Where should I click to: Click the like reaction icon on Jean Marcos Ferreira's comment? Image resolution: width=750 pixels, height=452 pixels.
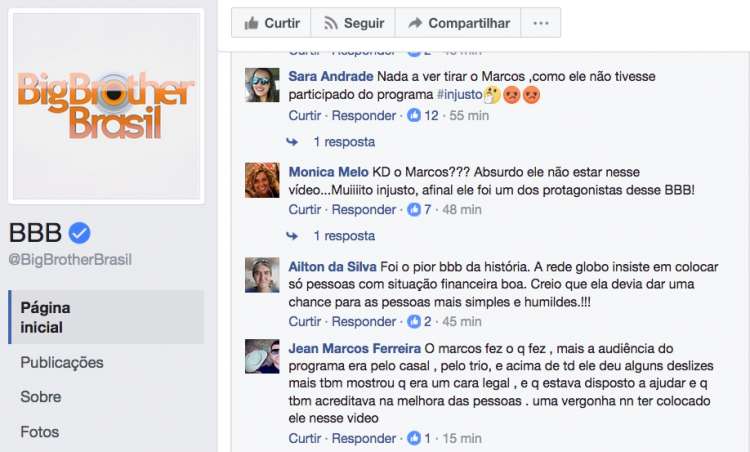click(x=414, y=438)
